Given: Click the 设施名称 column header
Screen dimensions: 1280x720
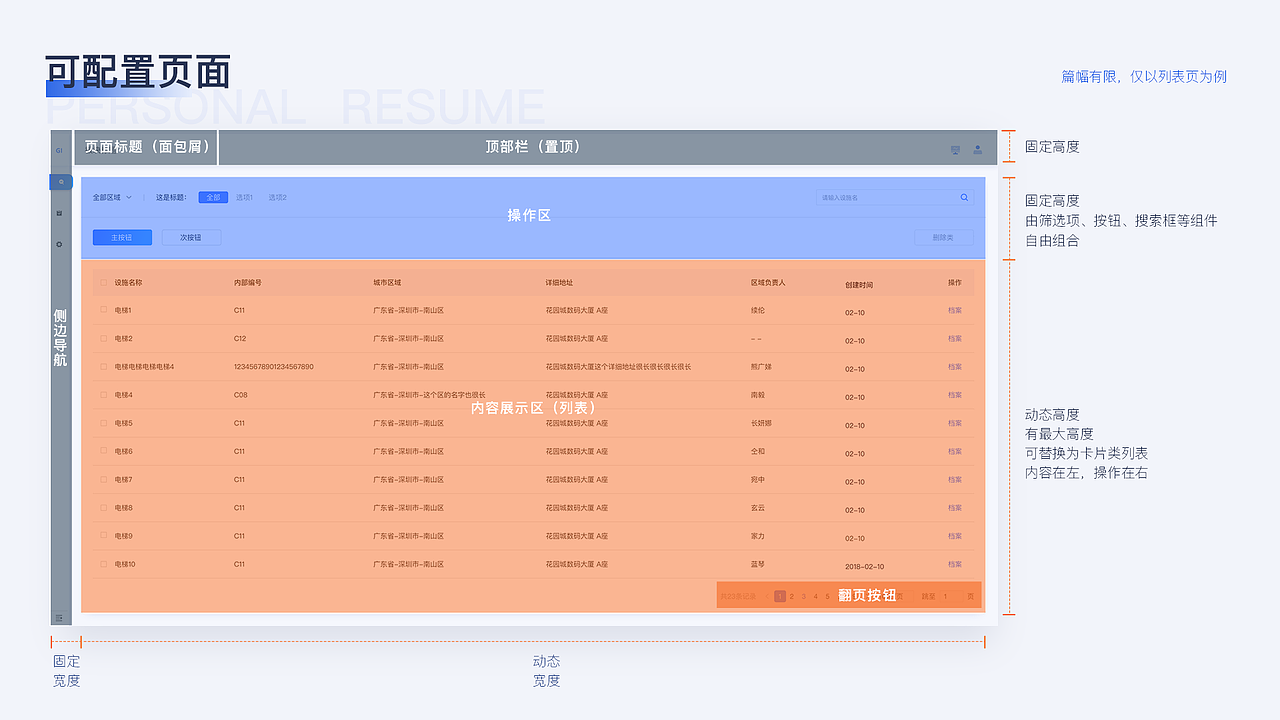Looking at the screenshot, I should (x=128, y=283).
